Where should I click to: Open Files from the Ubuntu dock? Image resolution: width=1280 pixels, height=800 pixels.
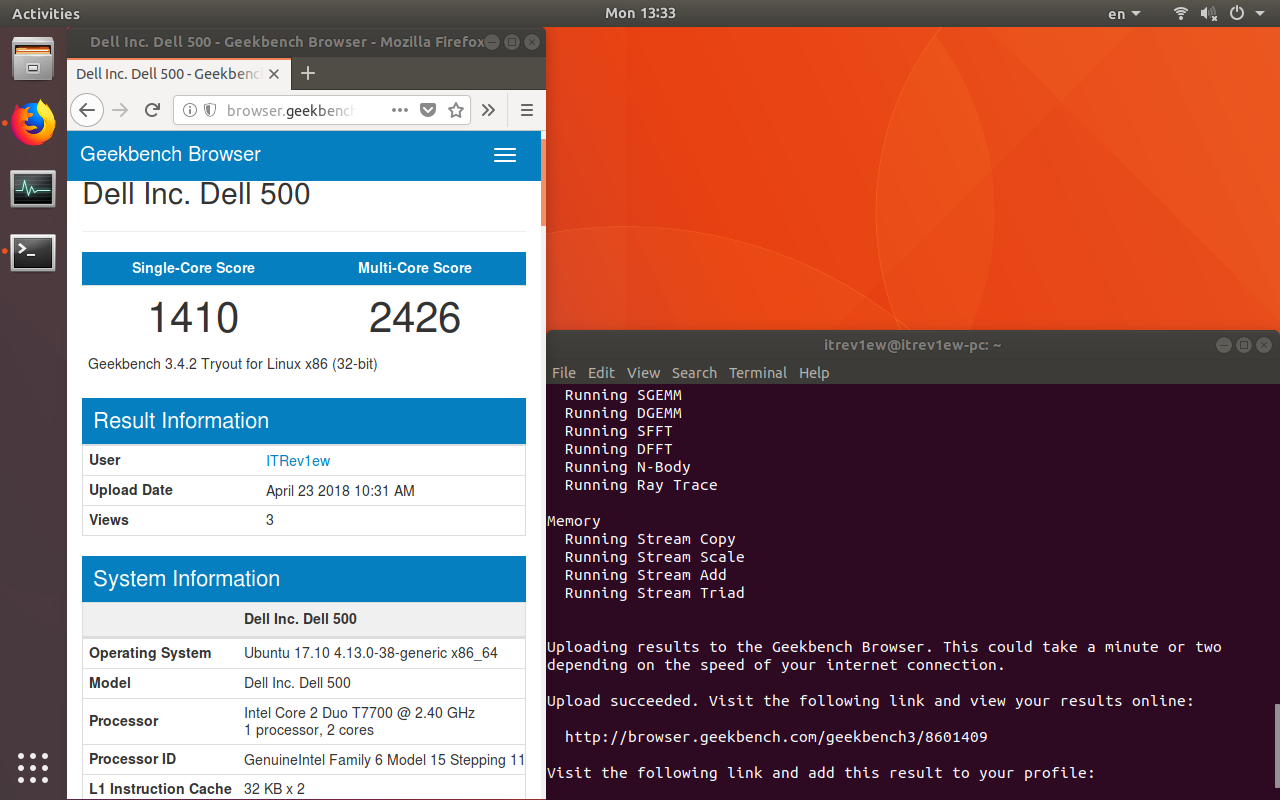(33, 59)
